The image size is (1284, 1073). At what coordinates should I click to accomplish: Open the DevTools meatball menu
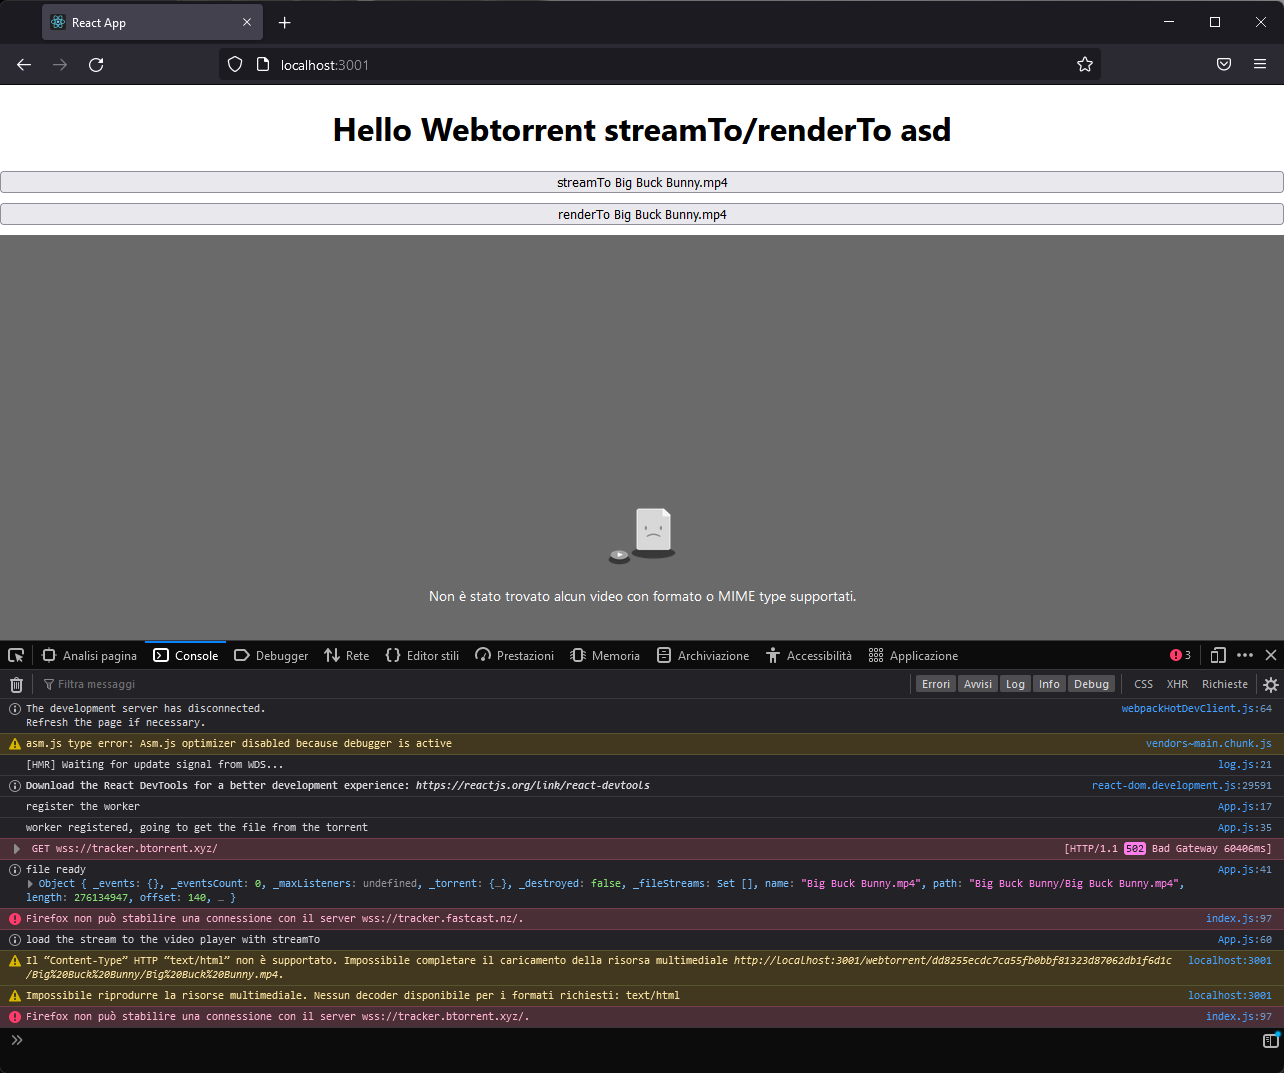coord(1245,655)
